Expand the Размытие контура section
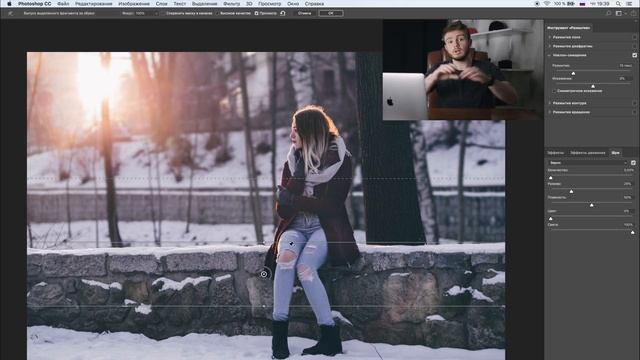 click(549, 103)
